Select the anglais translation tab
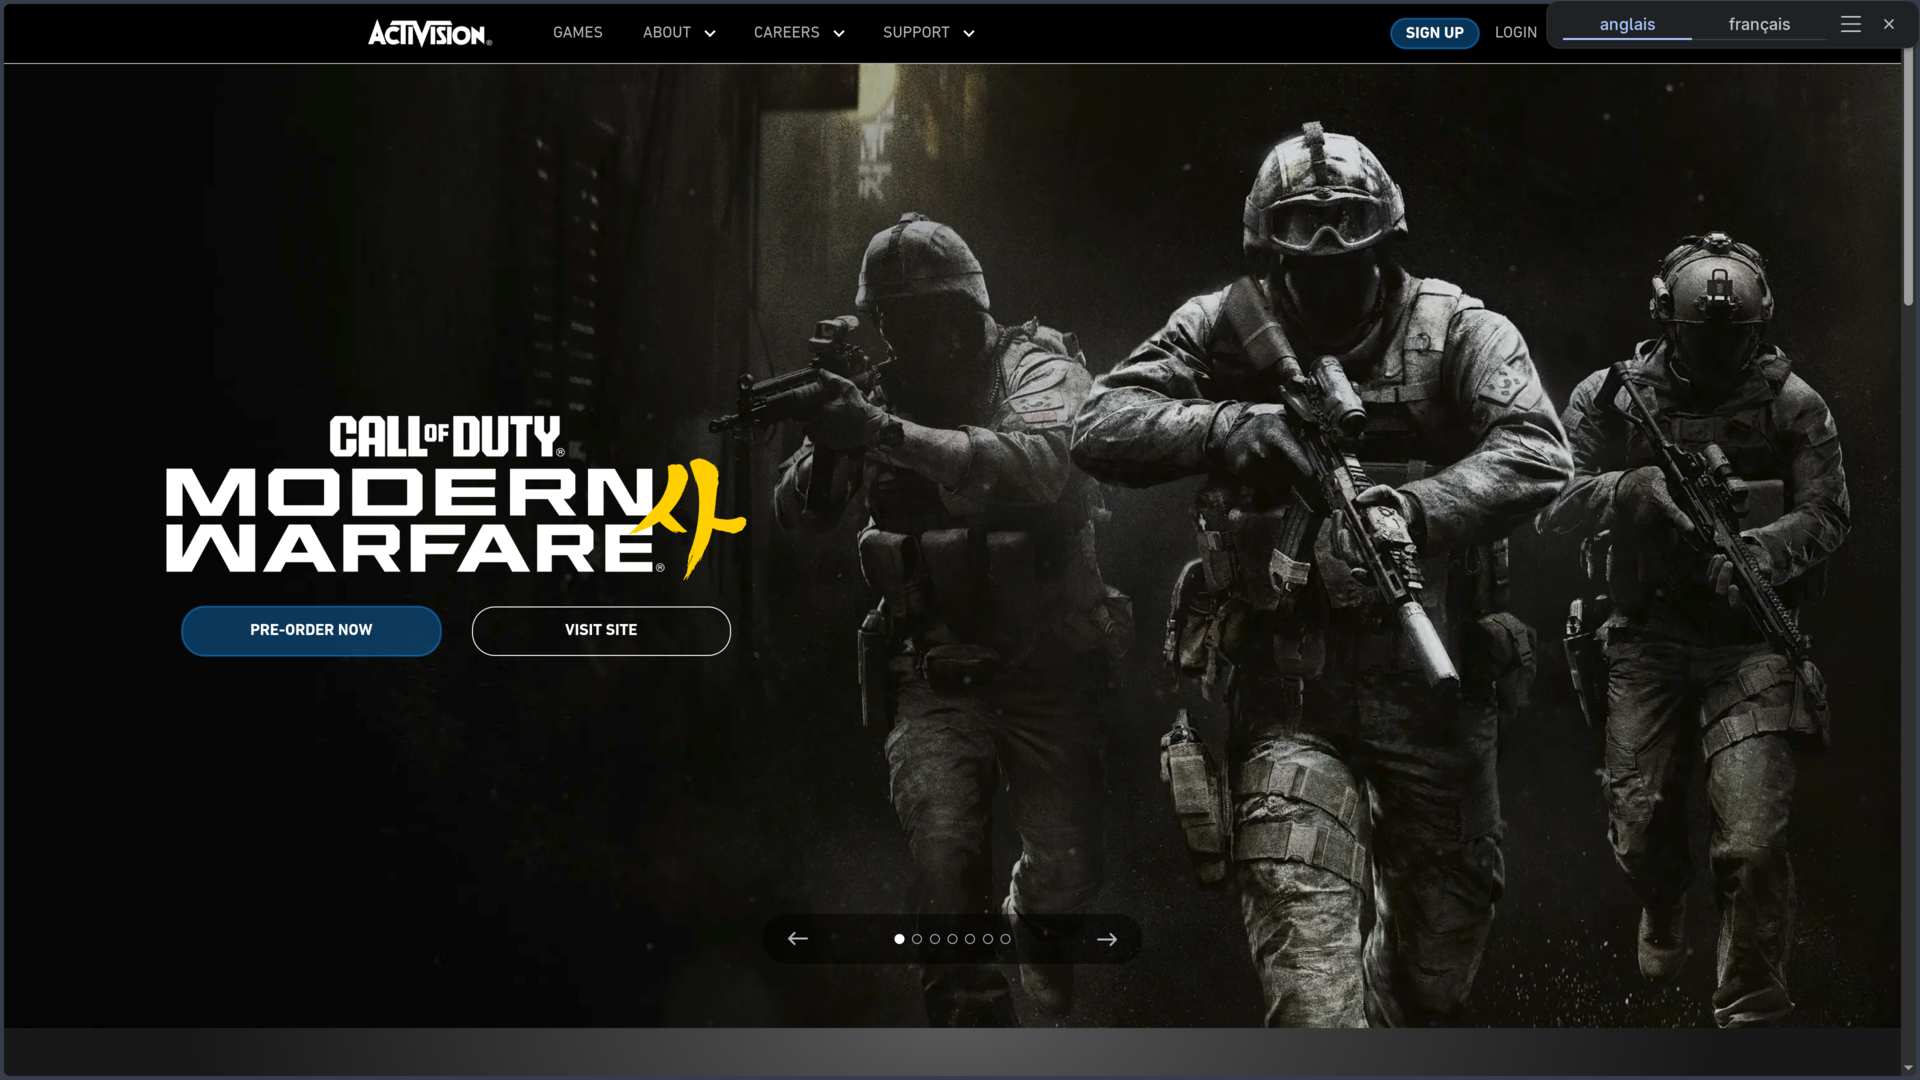1920x1080 pixels. 1627,24
